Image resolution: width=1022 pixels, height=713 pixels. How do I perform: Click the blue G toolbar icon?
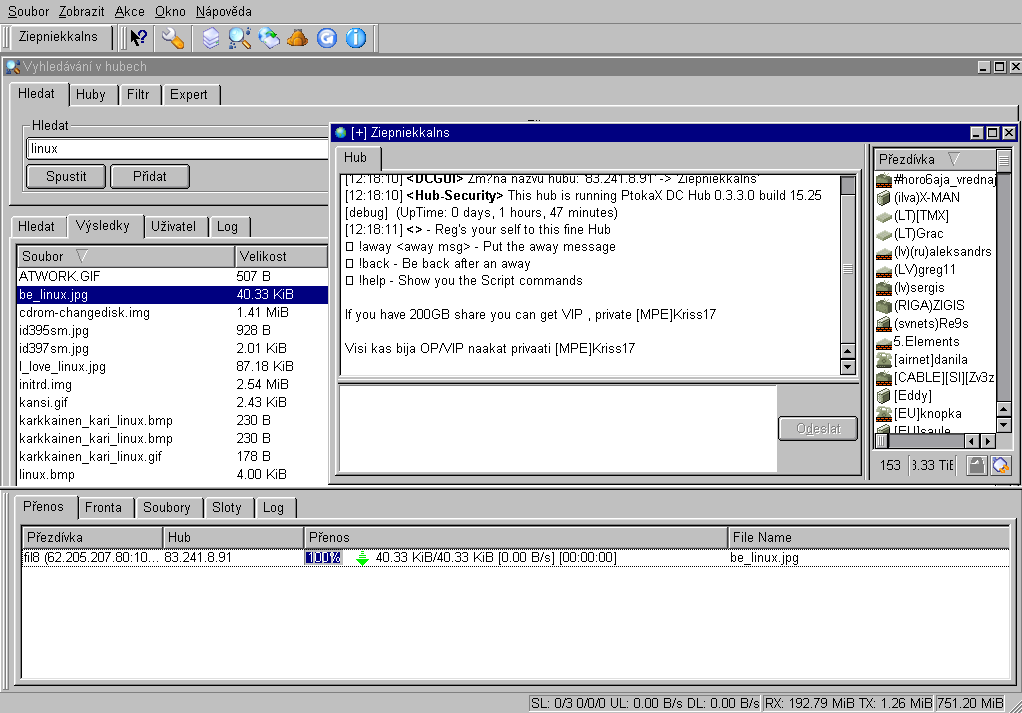point(326,38)
